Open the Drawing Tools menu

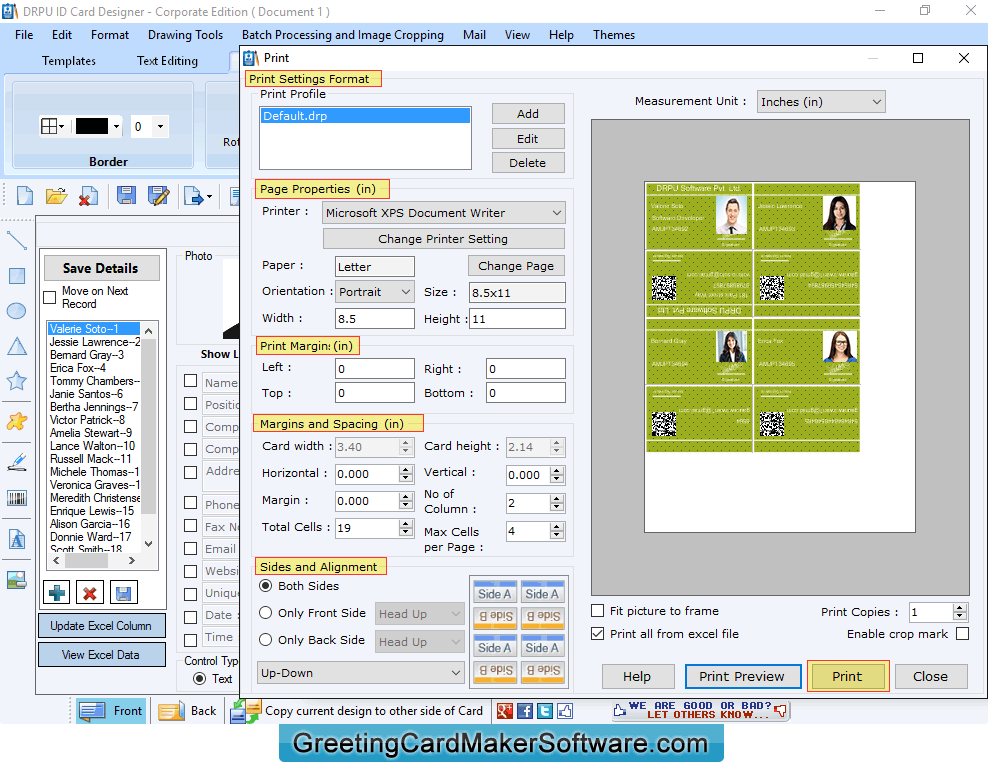(185, 35)
